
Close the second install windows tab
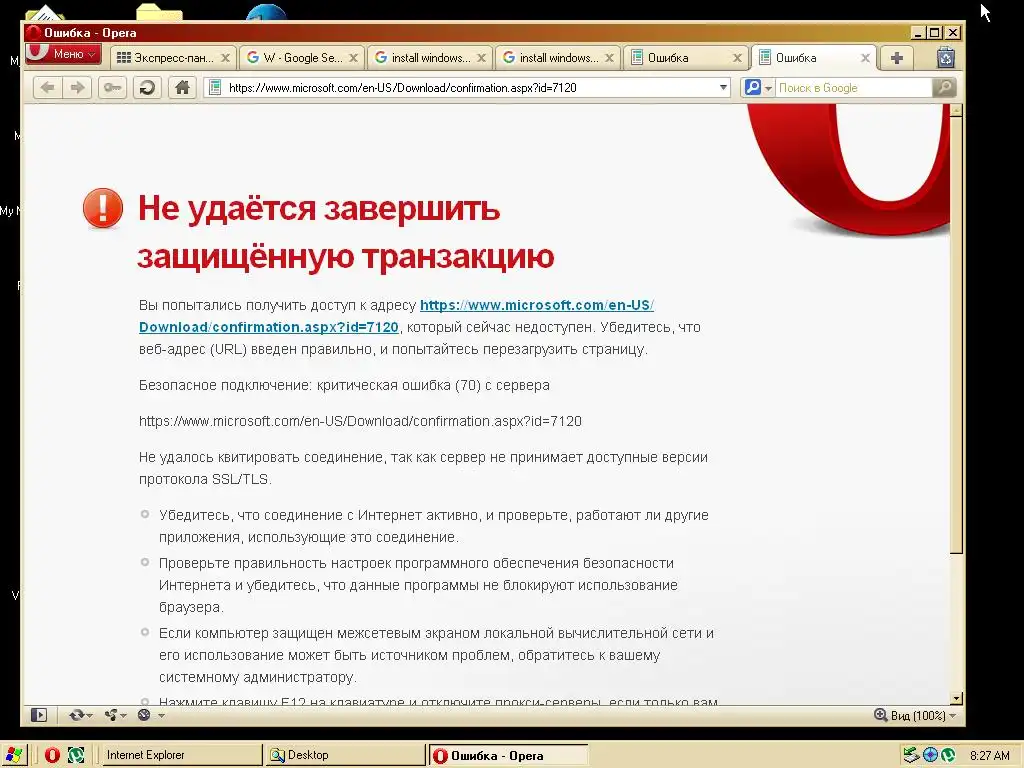[609, 58]
